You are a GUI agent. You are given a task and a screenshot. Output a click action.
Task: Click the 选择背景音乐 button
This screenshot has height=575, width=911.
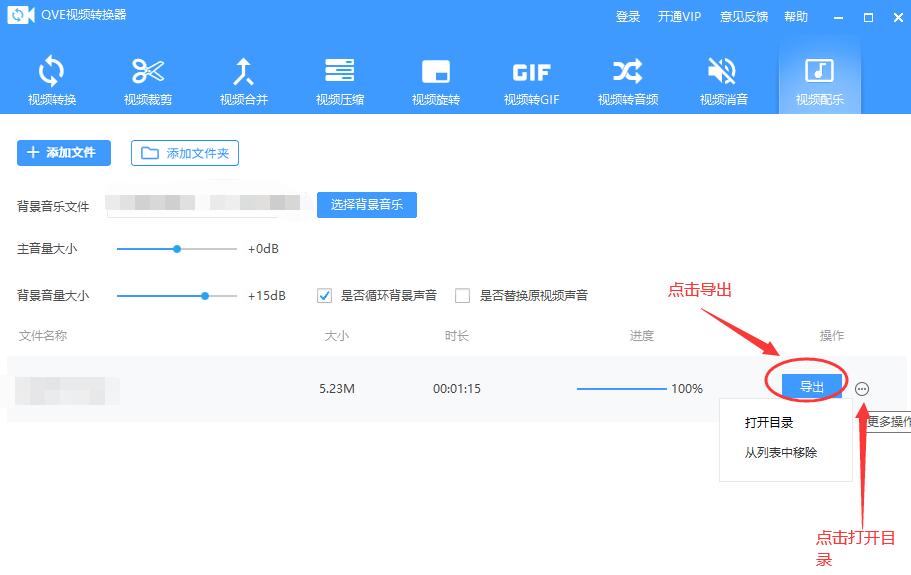click(366, 205)
